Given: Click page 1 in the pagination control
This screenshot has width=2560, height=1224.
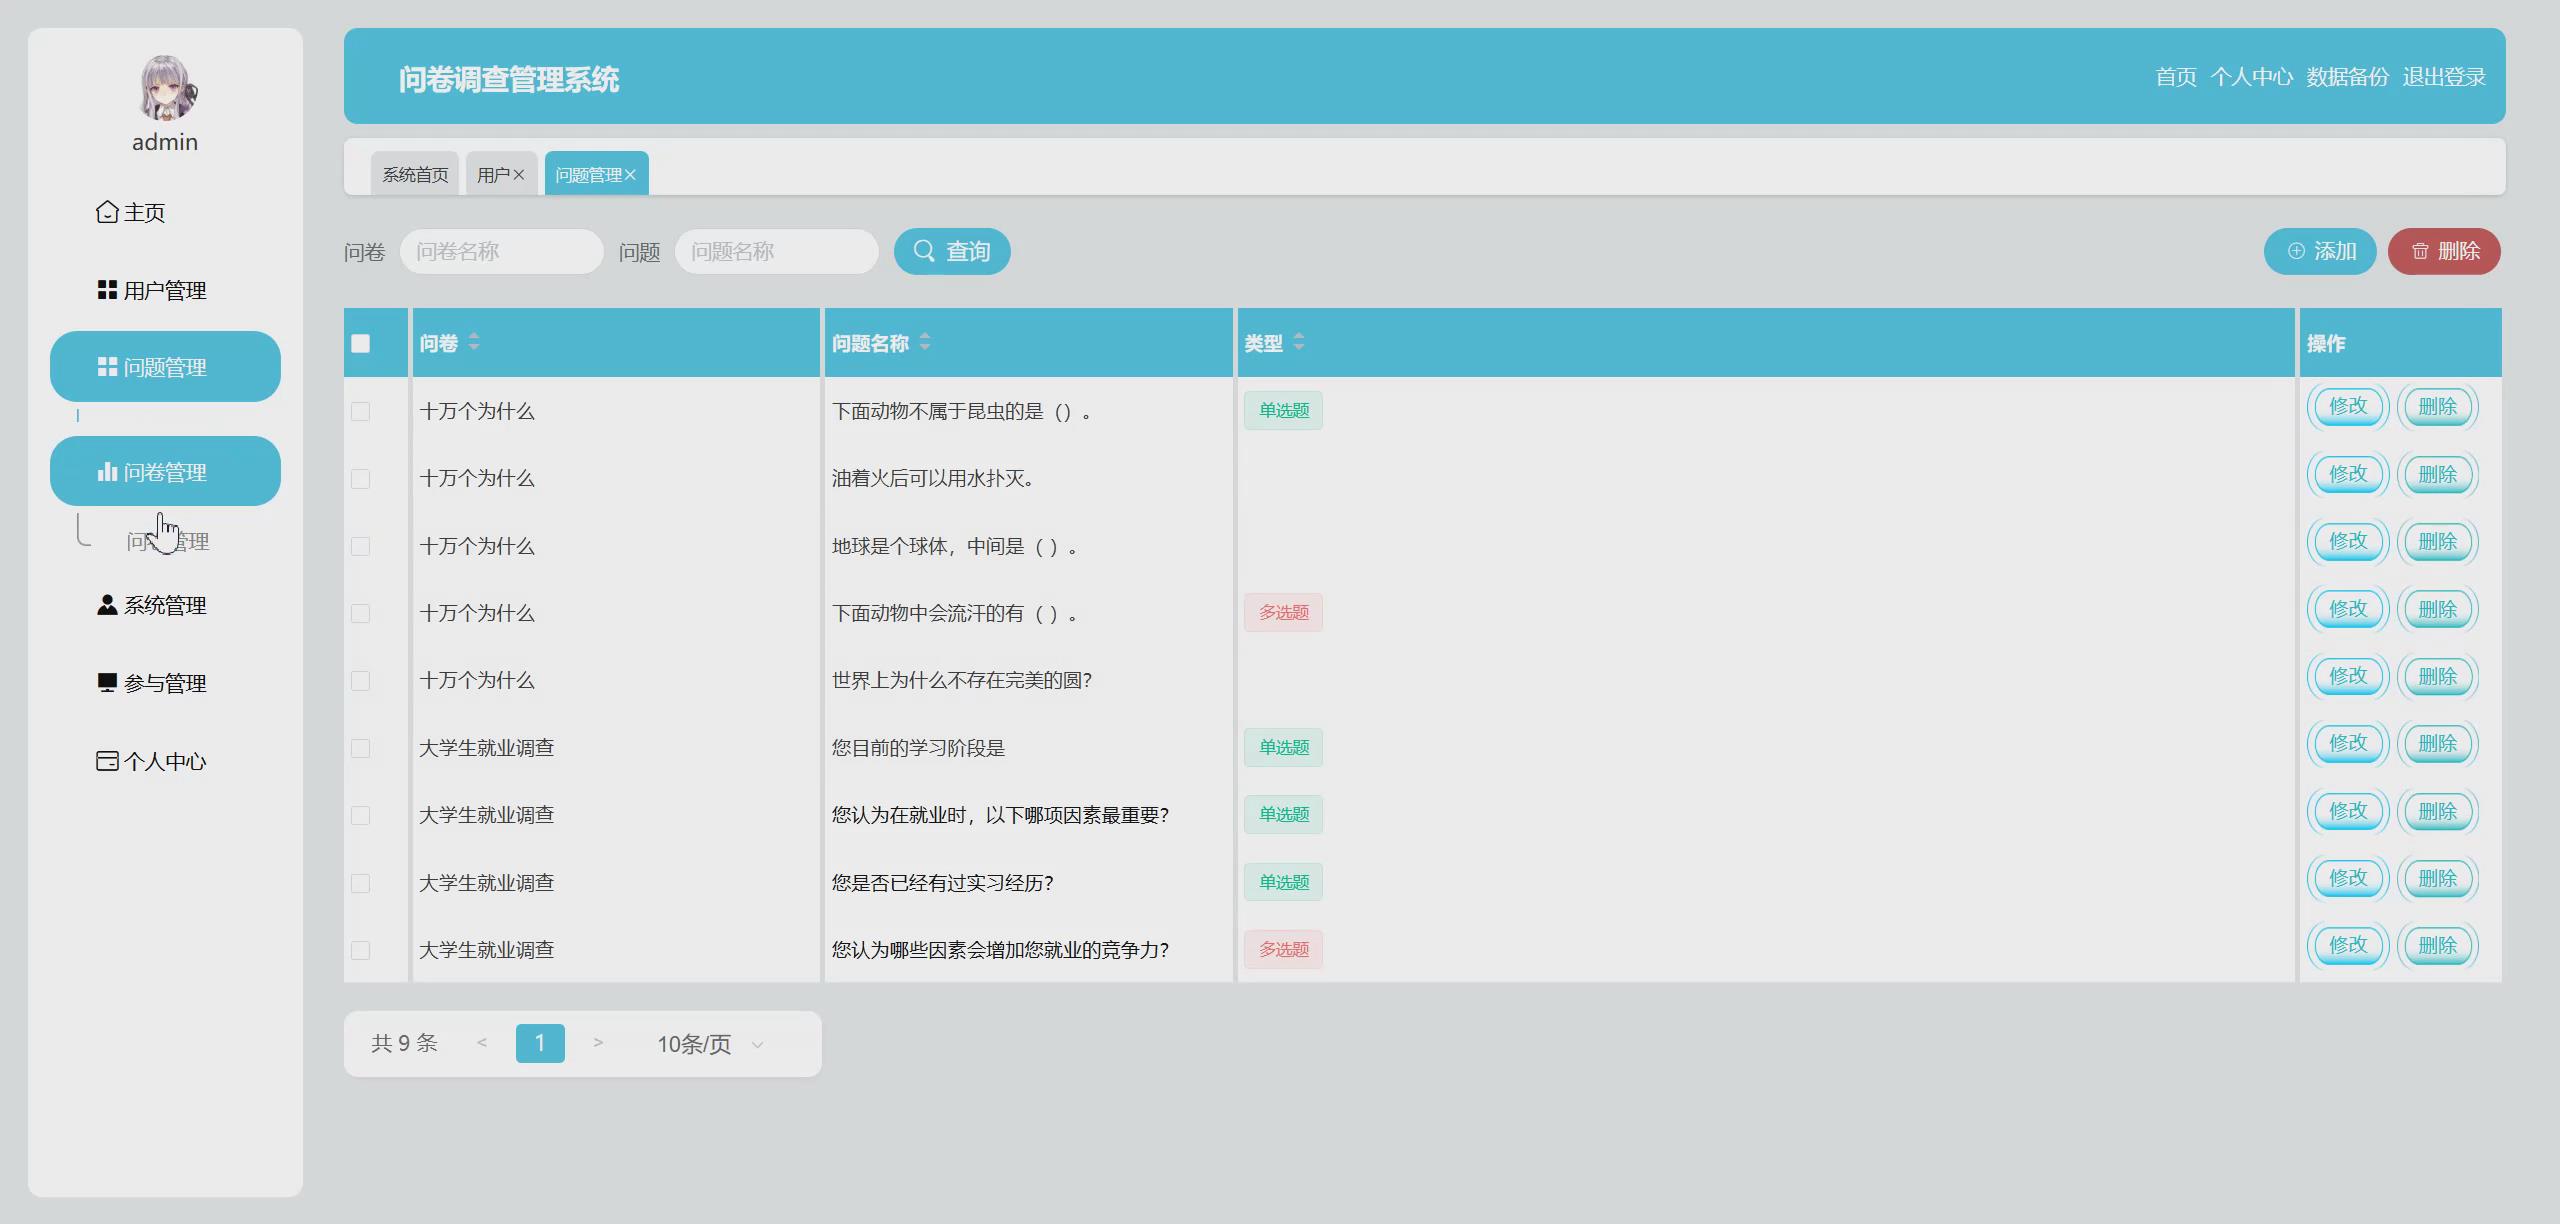Looking at the screenshot, I should coord(540,1043).
